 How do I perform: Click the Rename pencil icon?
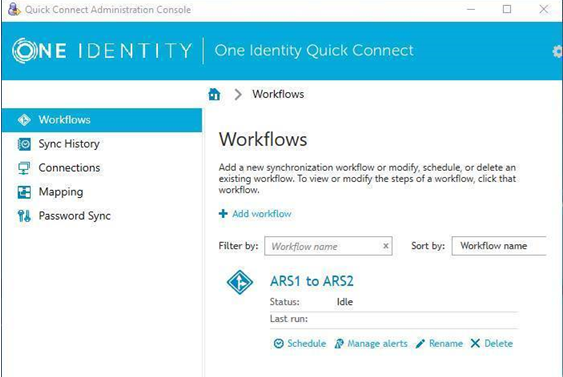420,344
